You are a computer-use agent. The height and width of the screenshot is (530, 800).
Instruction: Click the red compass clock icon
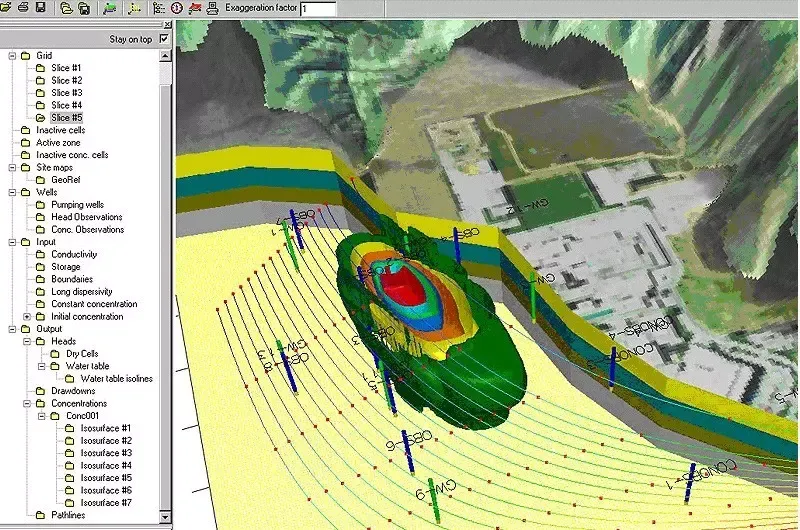tap(177, 8)
